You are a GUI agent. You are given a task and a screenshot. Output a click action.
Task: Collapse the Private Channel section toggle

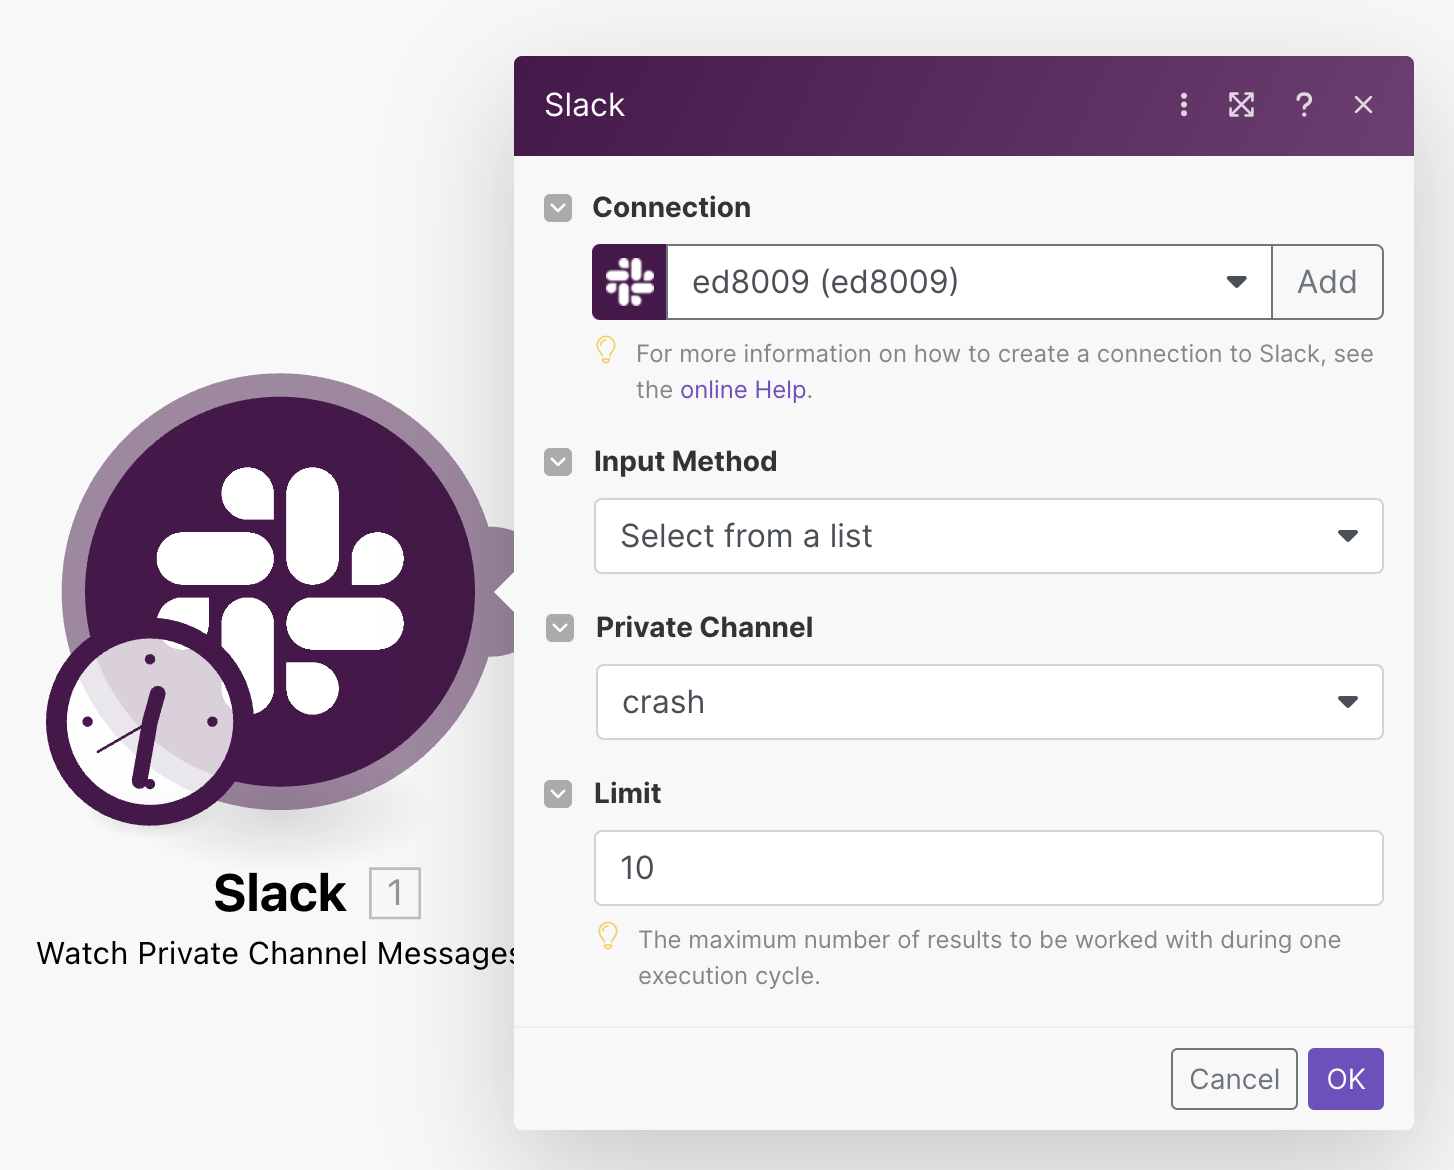(560, 628)
